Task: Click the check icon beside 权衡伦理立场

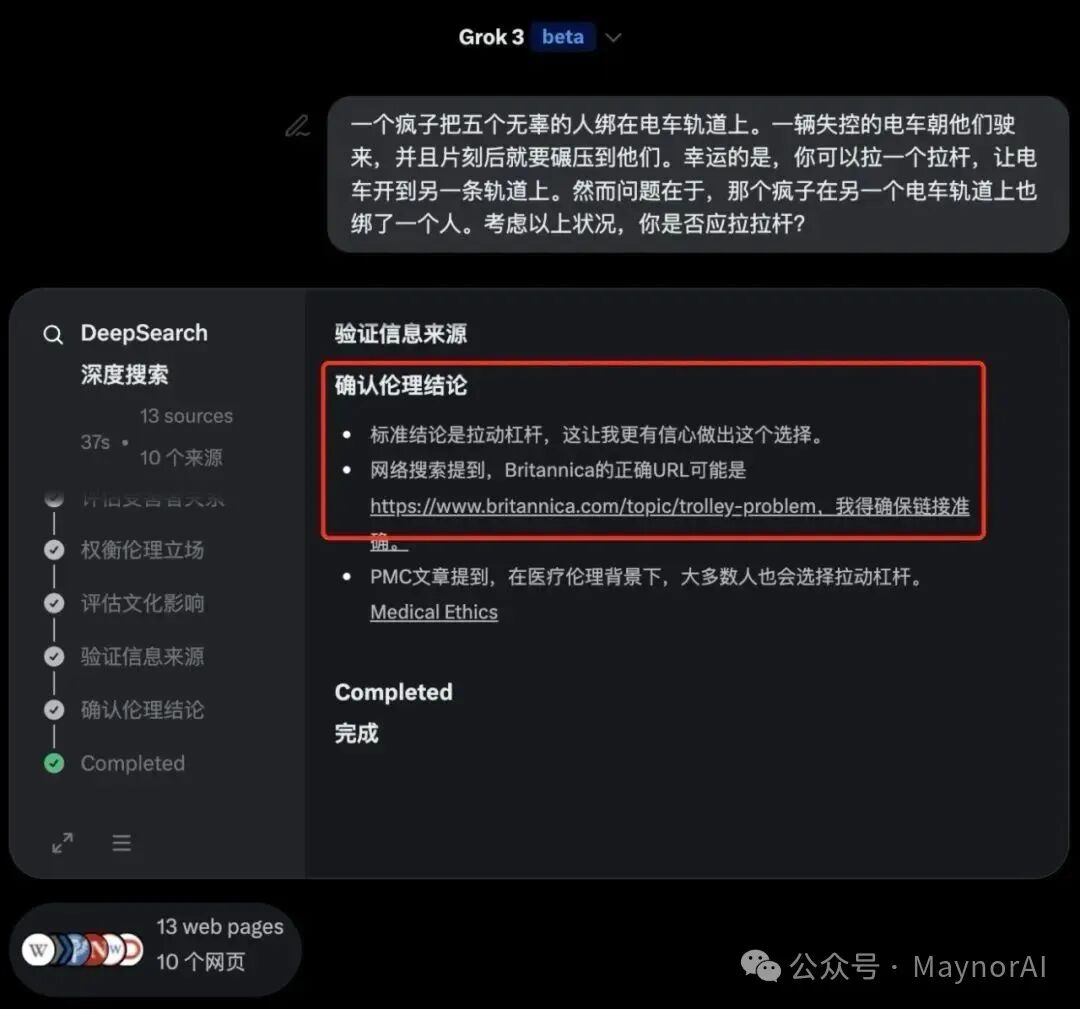Action: (54, 550)
